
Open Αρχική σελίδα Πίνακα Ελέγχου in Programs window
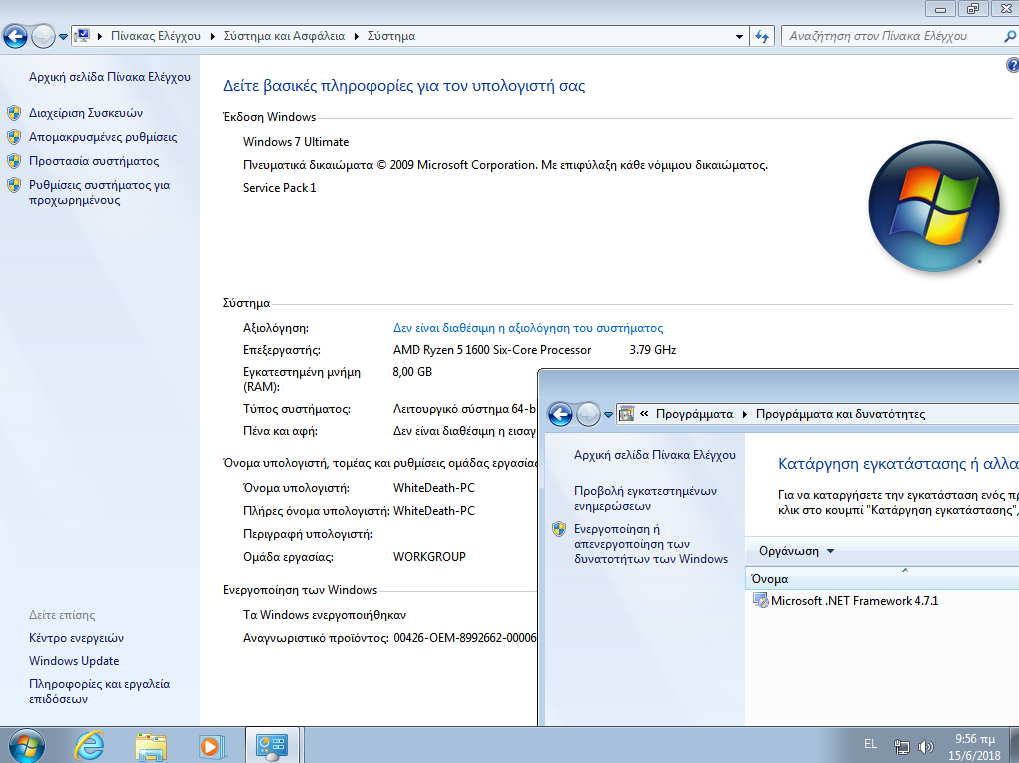pos(654,456)
